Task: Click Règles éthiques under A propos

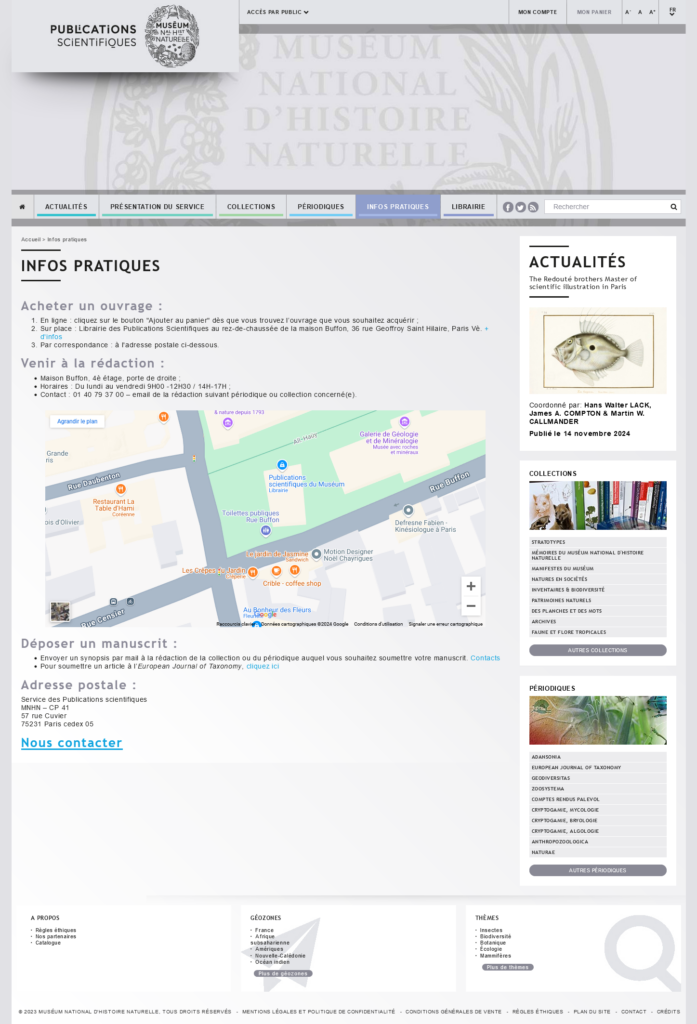Action: 56,931
